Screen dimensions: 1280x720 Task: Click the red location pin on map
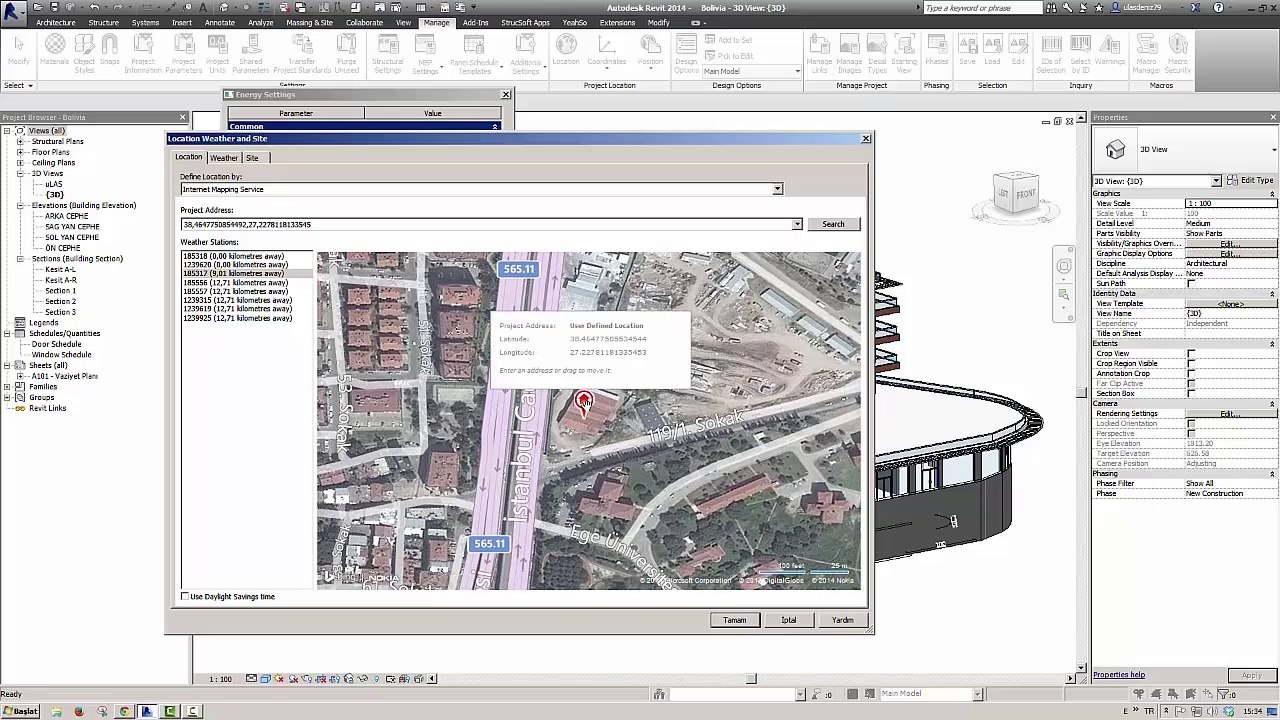click(x=584, y=402)
